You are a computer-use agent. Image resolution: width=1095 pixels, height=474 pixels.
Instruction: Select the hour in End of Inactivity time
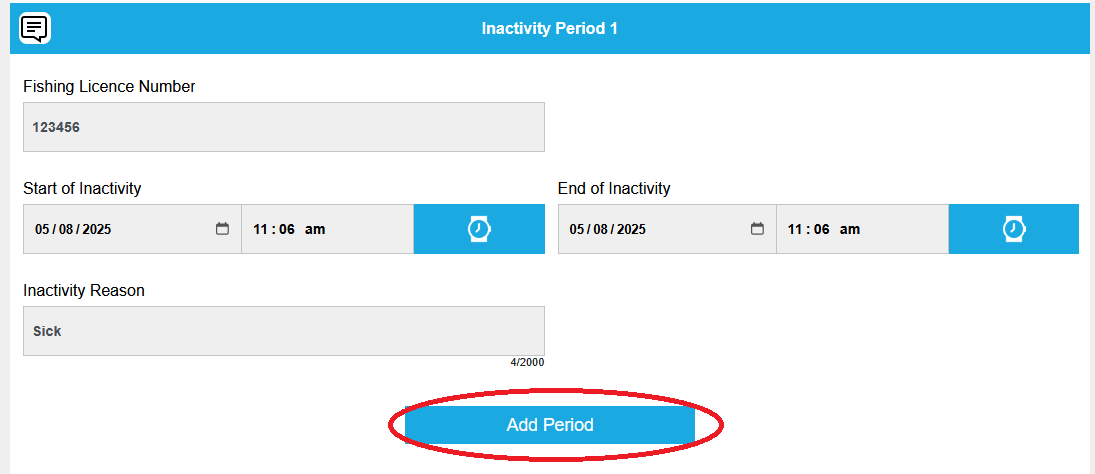(x=796, y=229)
